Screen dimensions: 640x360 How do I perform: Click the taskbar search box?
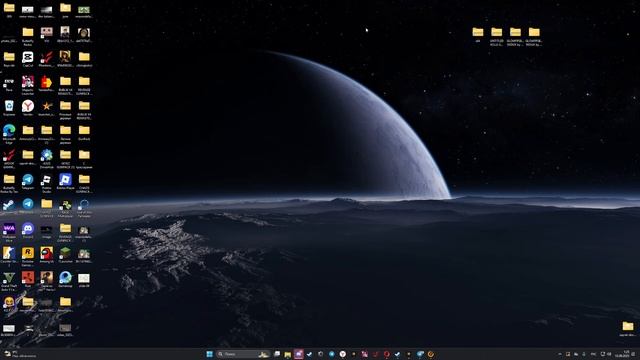[243, 354]
